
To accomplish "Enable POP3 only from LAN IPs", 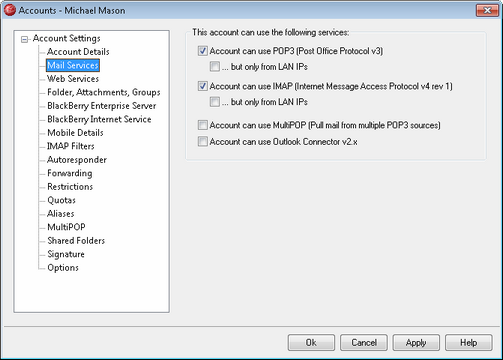I will (215, 67).
